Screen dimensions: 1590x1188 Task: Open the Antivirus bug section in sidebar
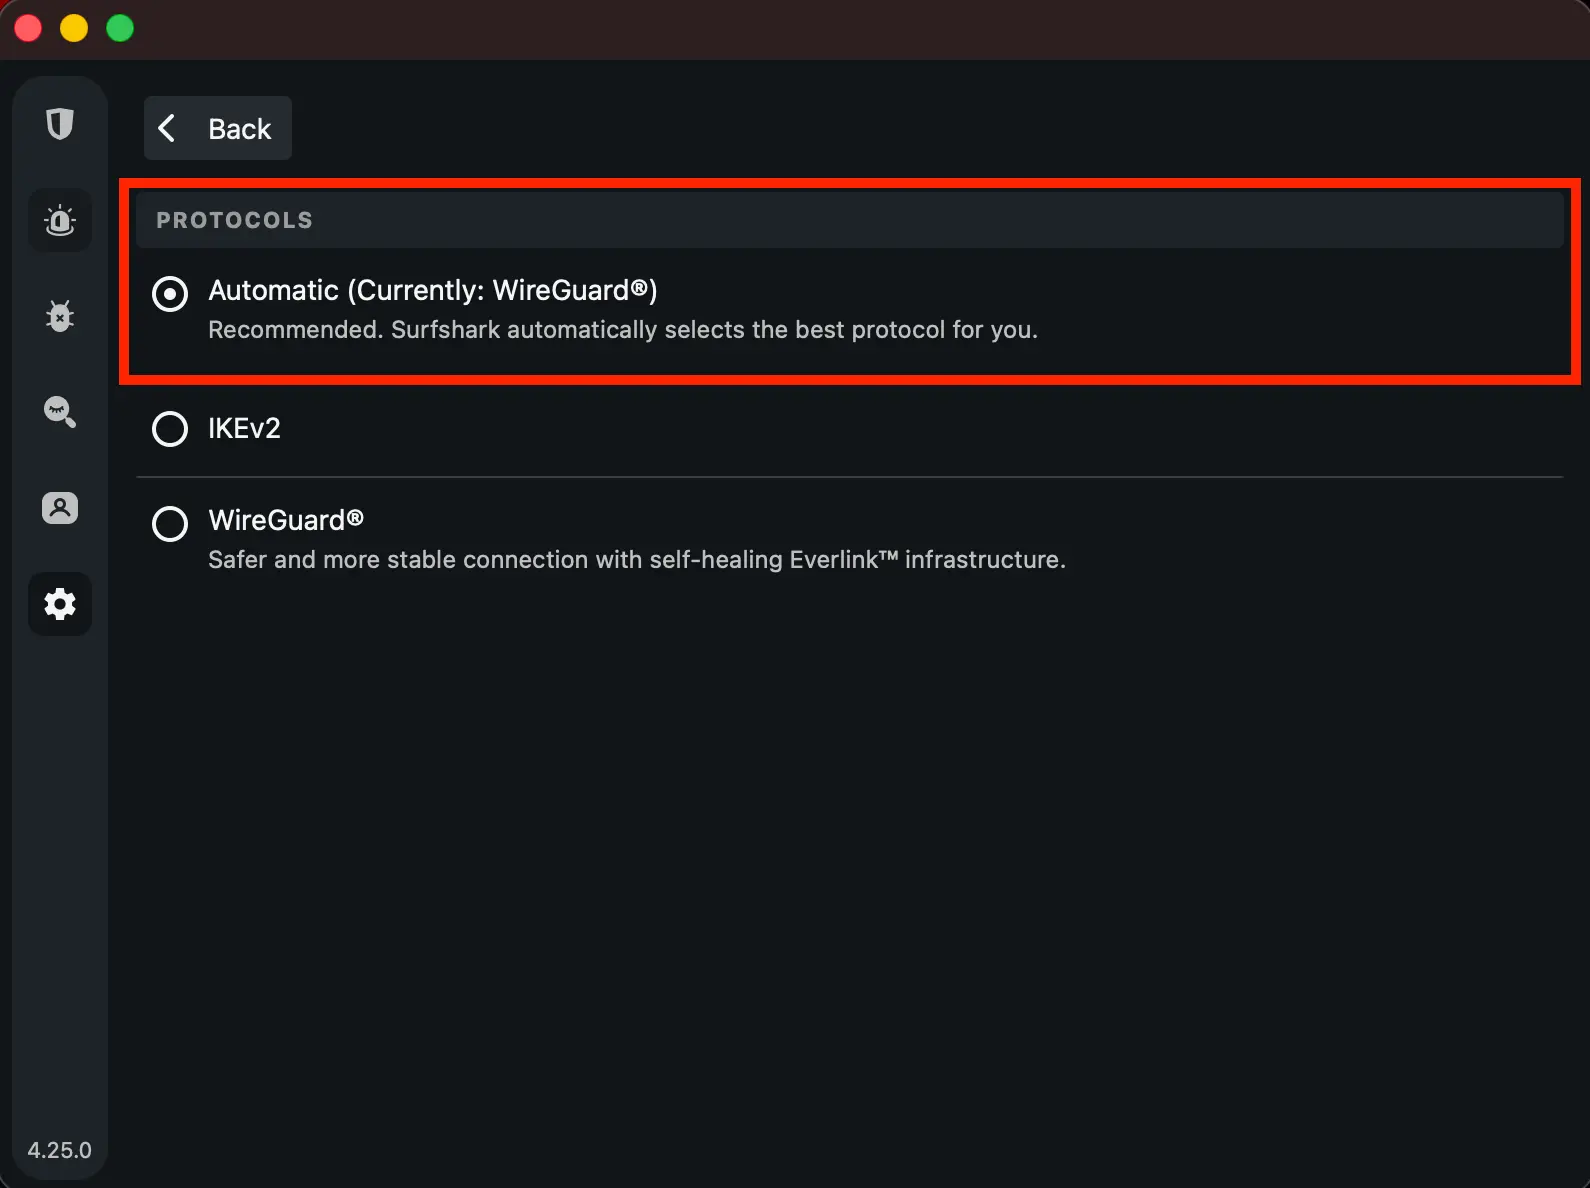pos(60,316)
